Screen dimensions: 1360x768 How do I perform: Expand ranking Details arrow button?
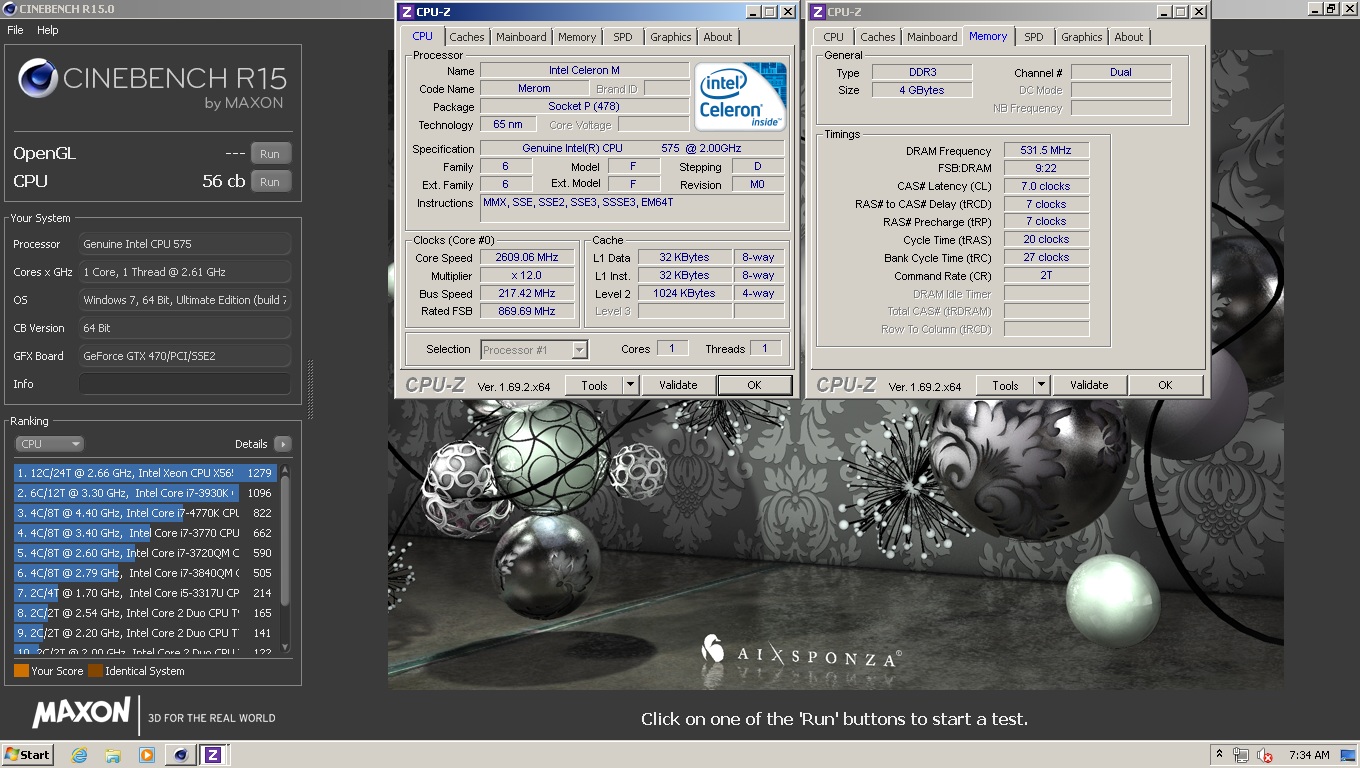pyautogui.click(x=282, y=444)
